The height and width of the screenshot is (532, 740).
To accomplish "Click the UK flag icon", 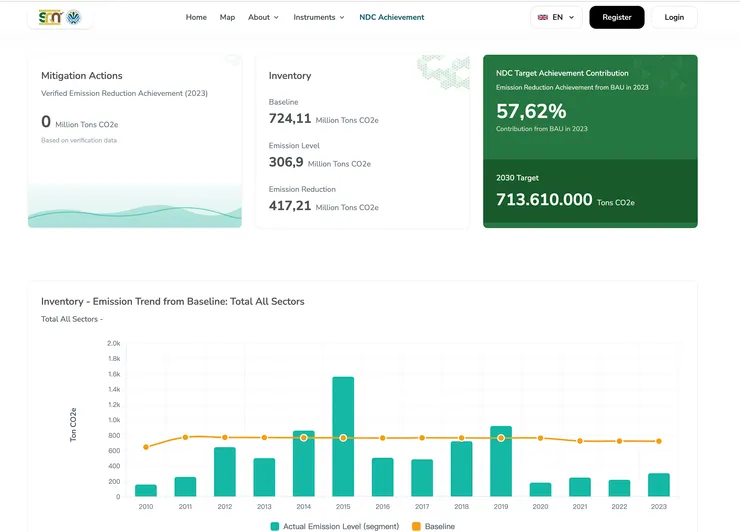I will 543,17.
